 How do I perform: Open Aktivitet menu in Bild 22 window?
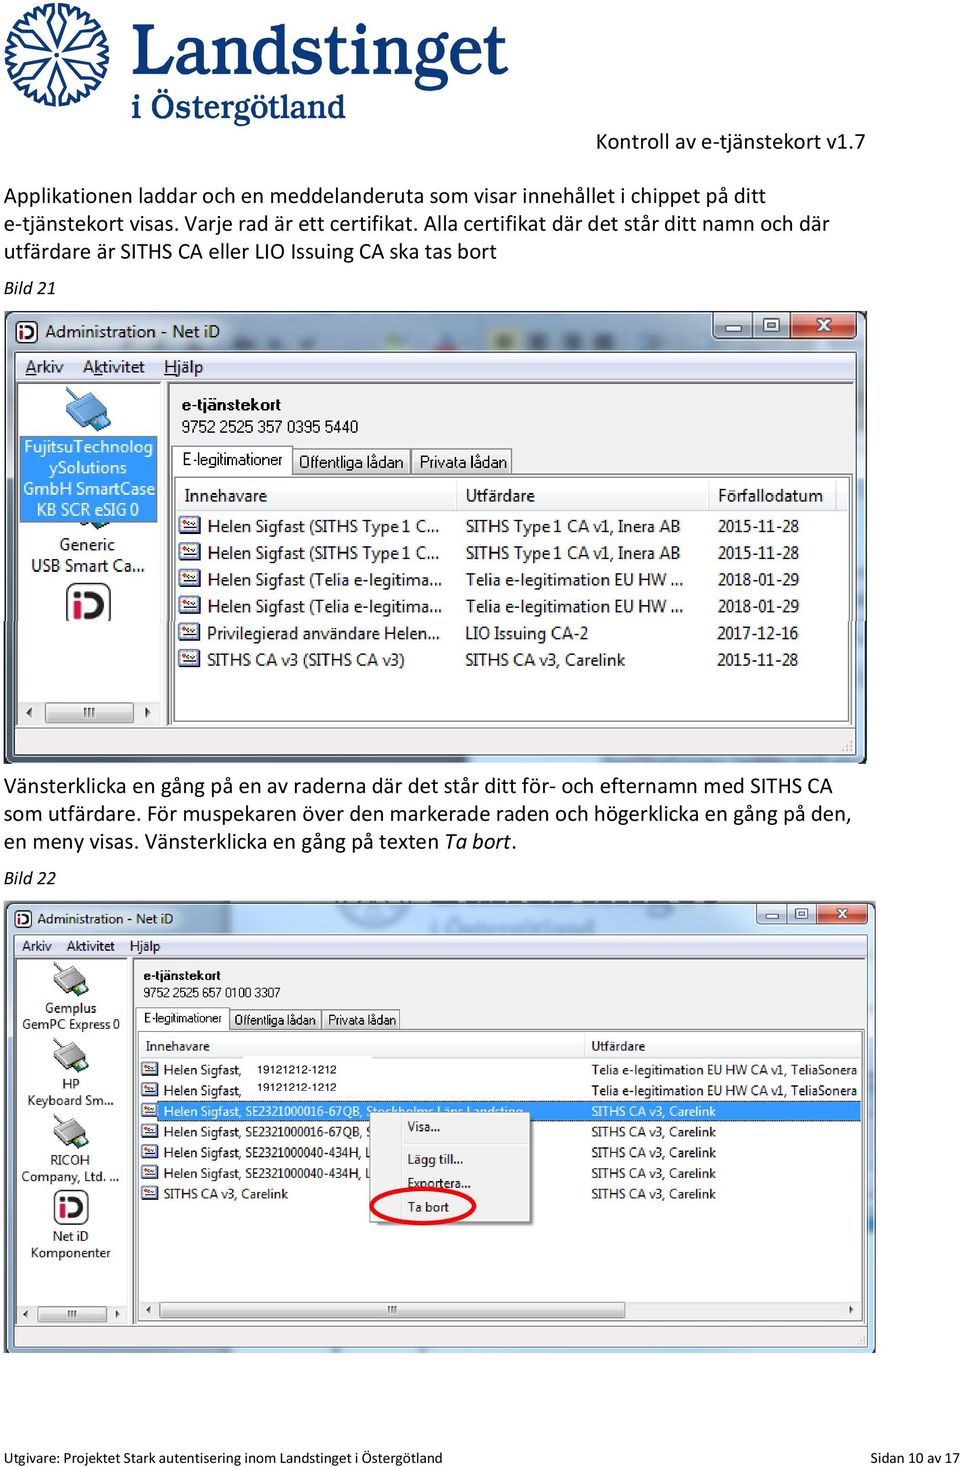(90, 946)
